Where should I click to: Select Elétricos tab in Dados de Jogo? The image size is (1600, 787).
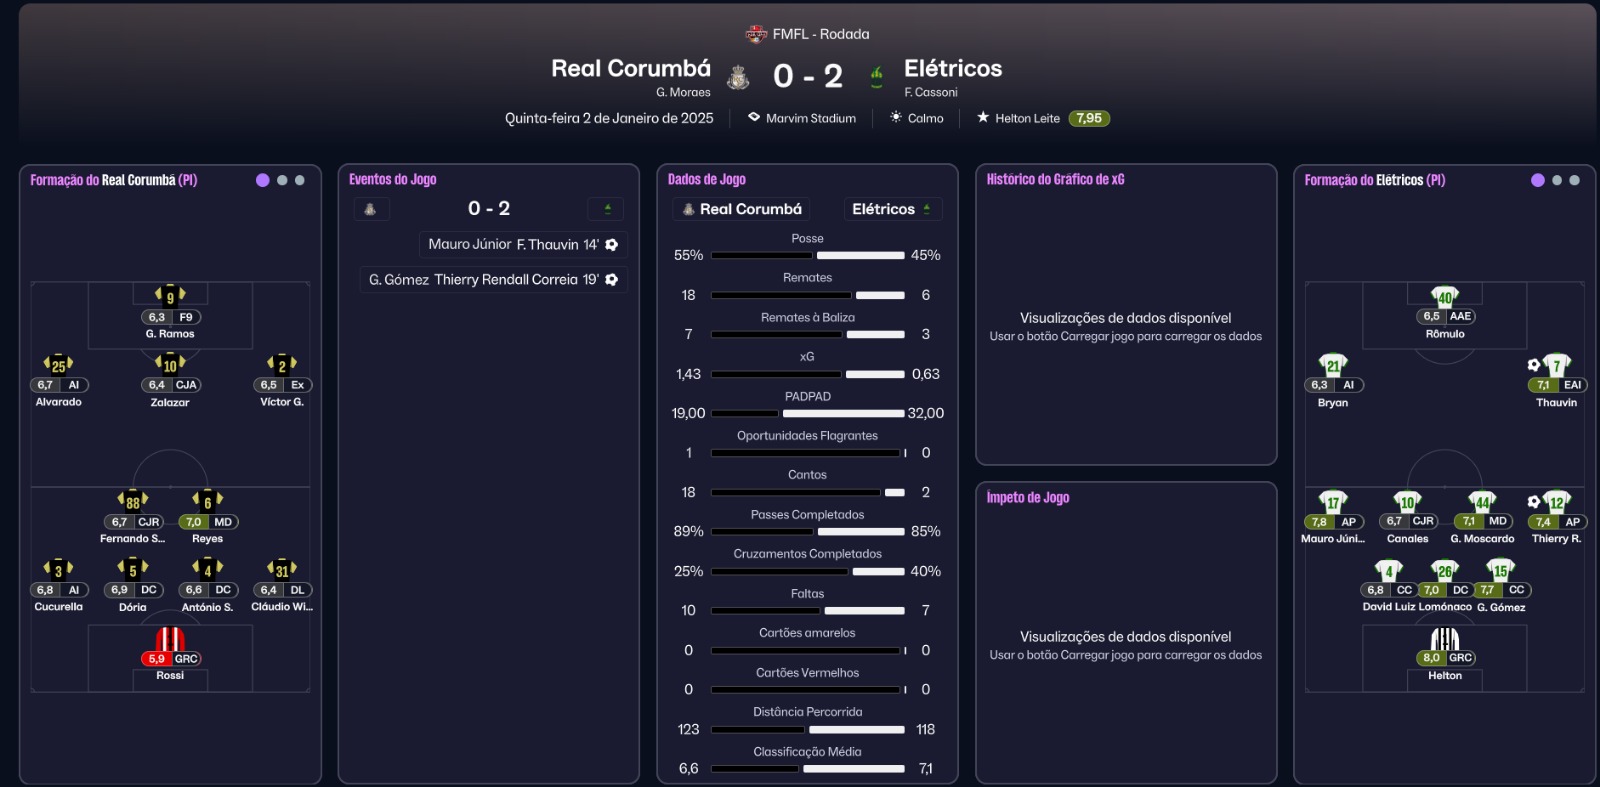891,209
